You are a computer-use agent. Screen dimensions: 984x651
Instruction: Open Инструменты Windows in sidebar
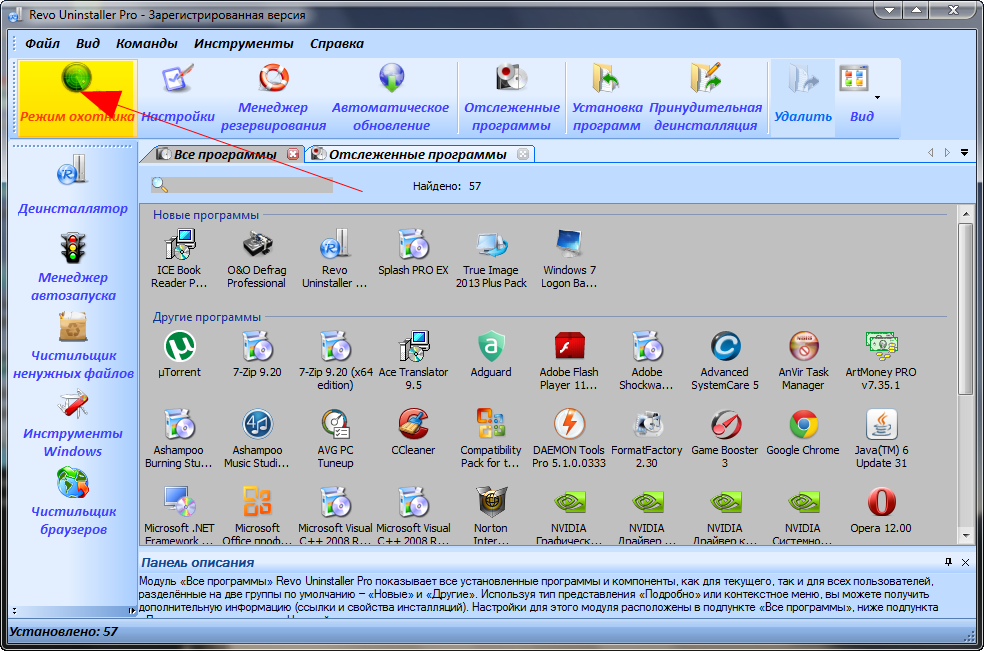click(73, 424)
